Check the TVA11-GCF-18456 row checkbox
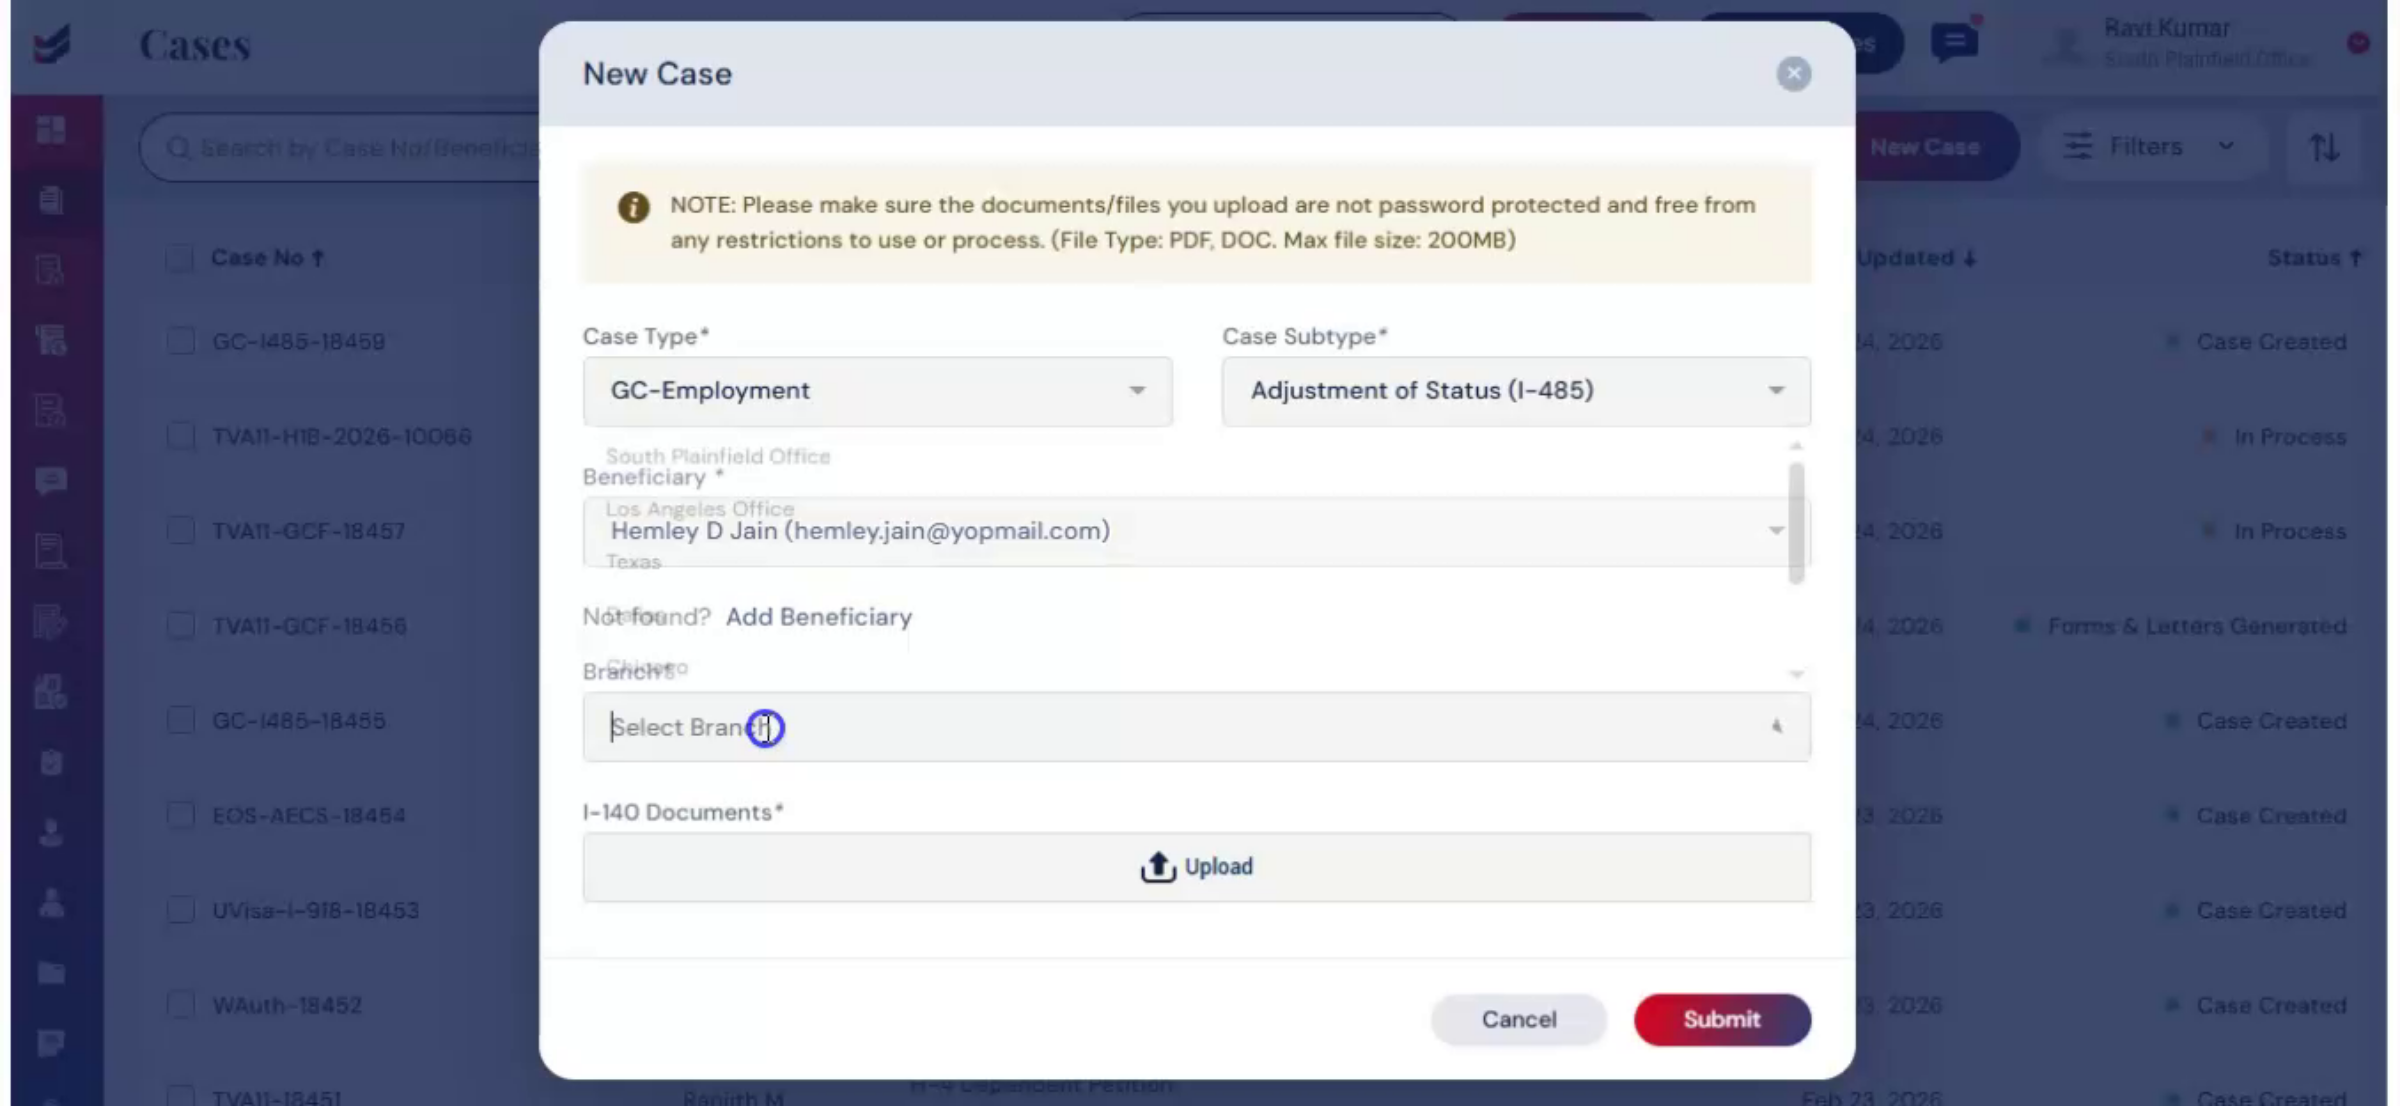2400x1106 pixels. 180,626
